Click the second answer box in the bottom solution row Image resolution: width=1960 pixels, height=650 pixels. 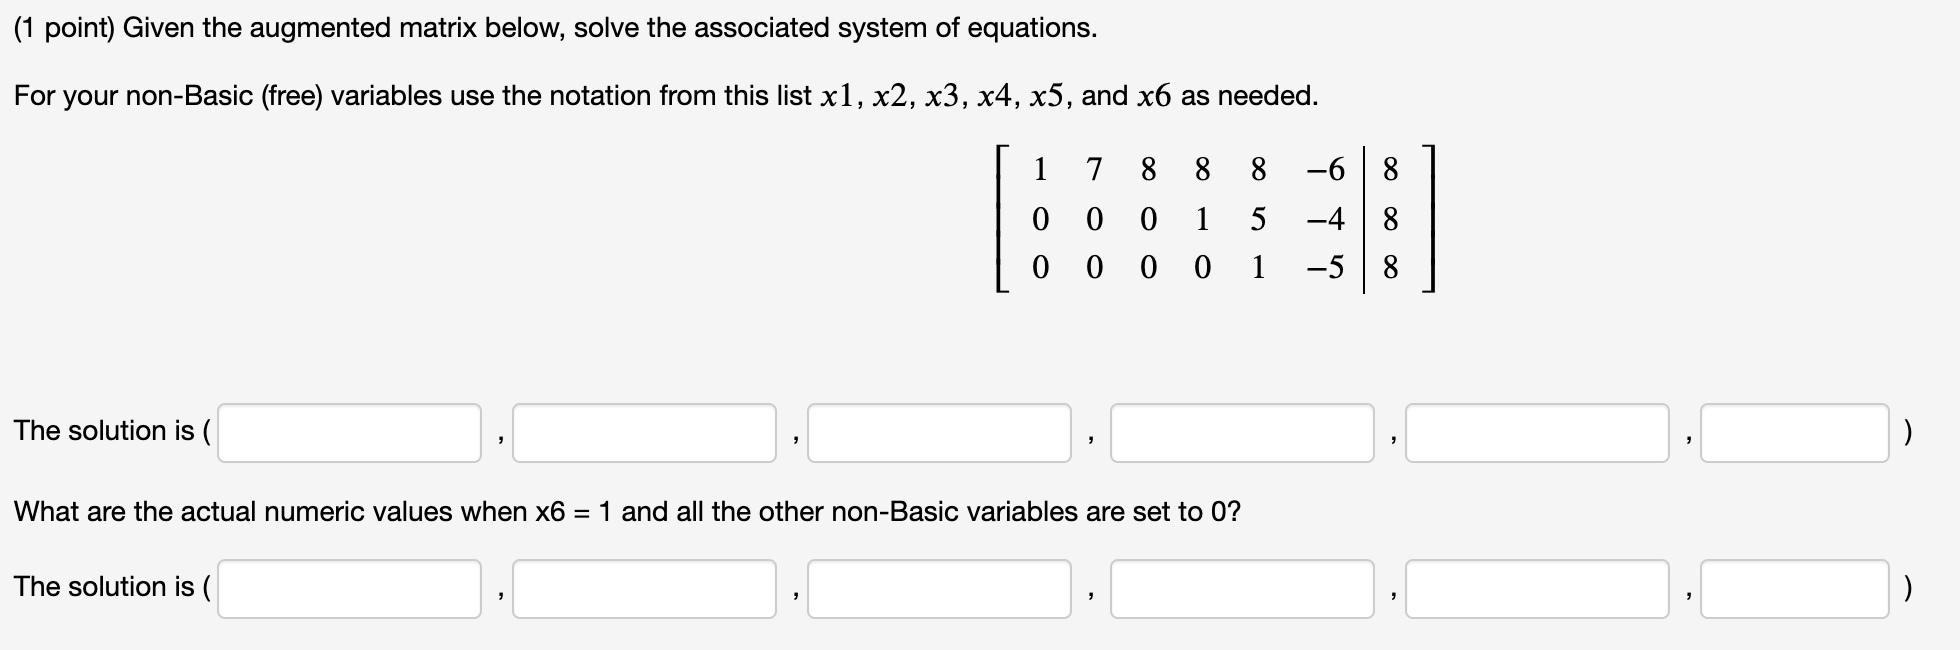[x=645, y=589]
